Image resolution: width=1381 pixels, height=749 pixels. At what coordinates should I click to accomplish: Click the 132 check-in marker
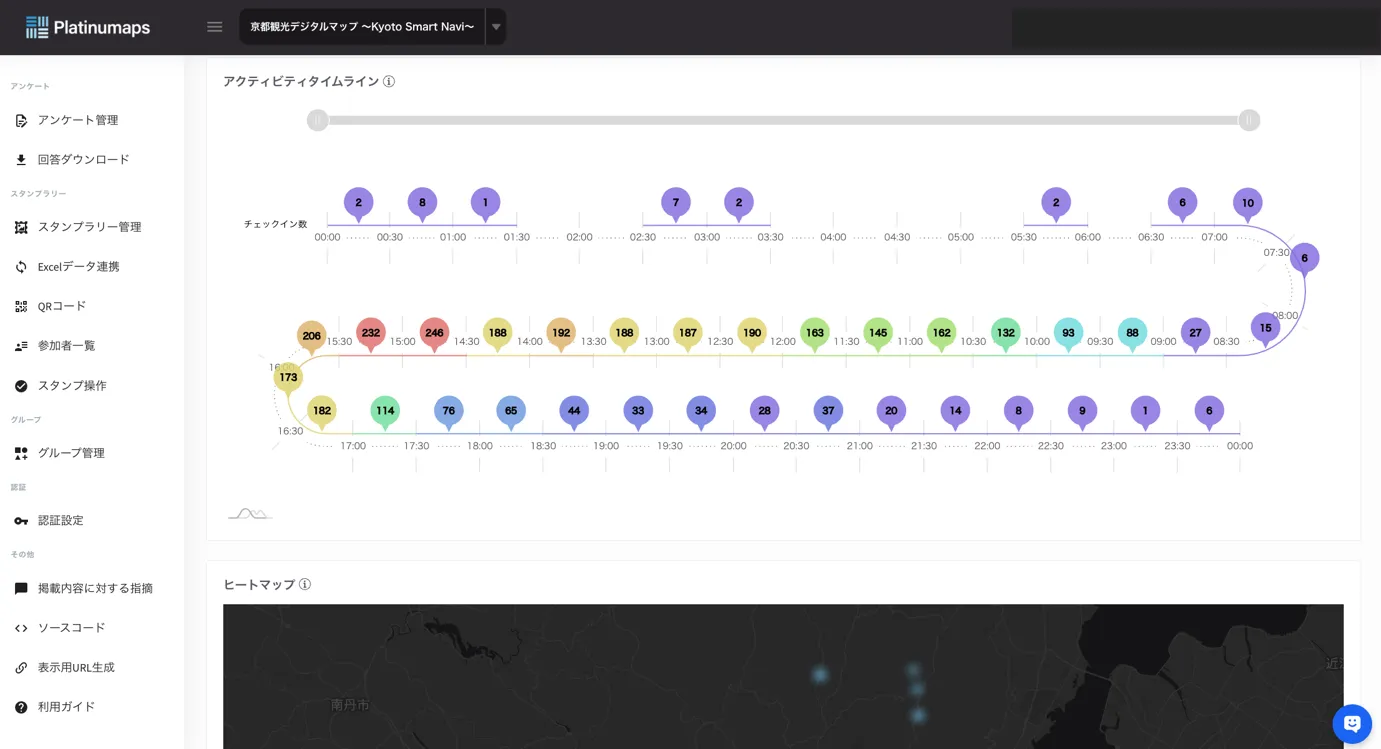tap(1006, 334)
